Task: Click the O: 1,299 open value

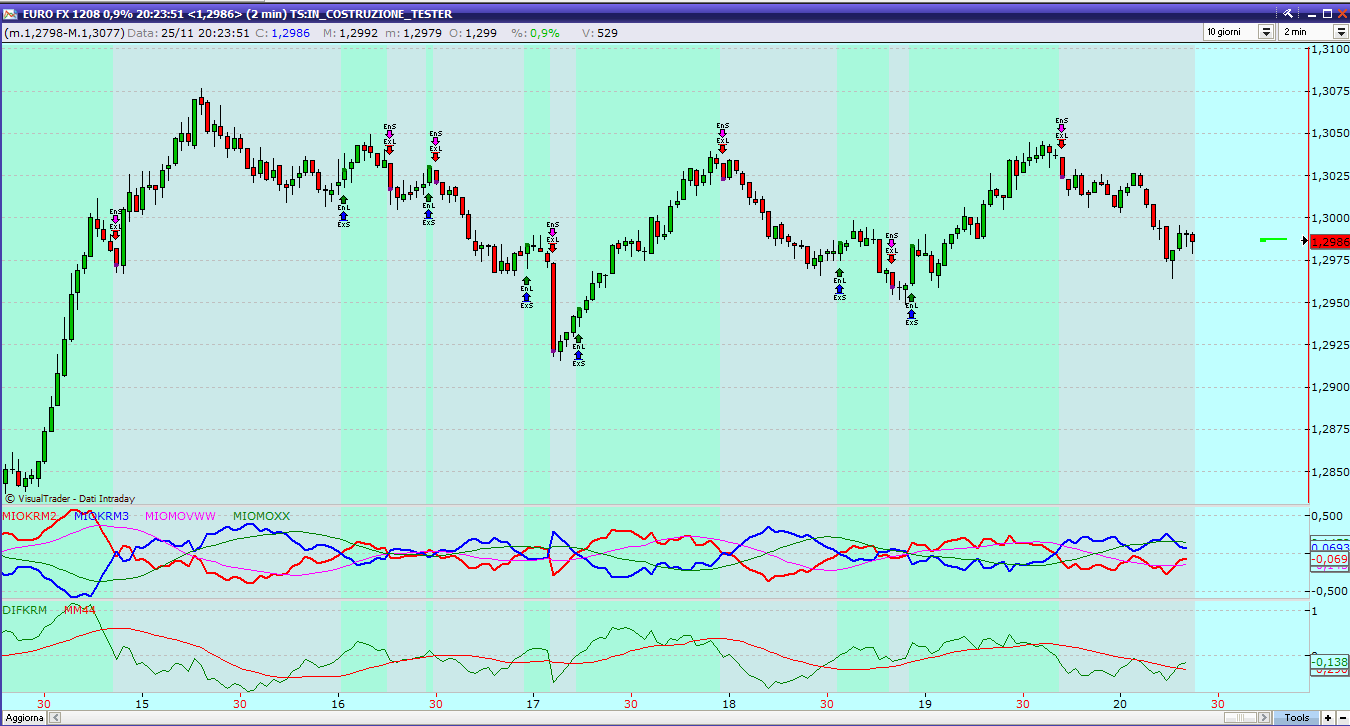Action: (474, 33)
